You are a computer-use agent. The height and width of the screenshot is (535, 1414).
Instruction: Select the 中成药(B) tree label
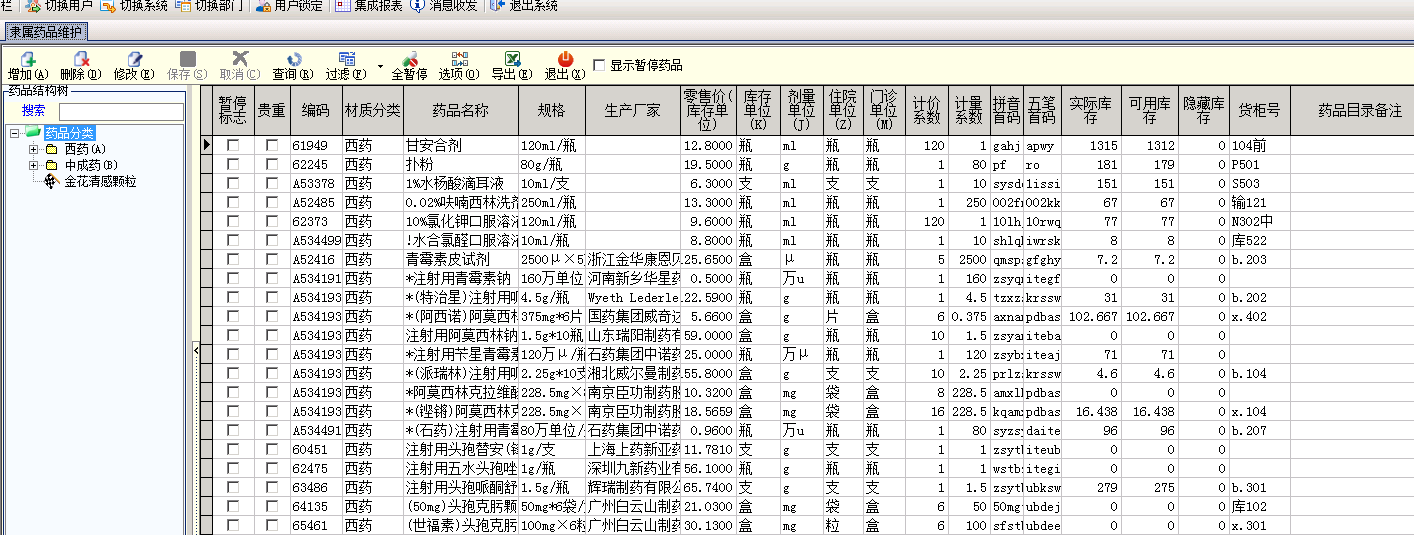[91, 165]
